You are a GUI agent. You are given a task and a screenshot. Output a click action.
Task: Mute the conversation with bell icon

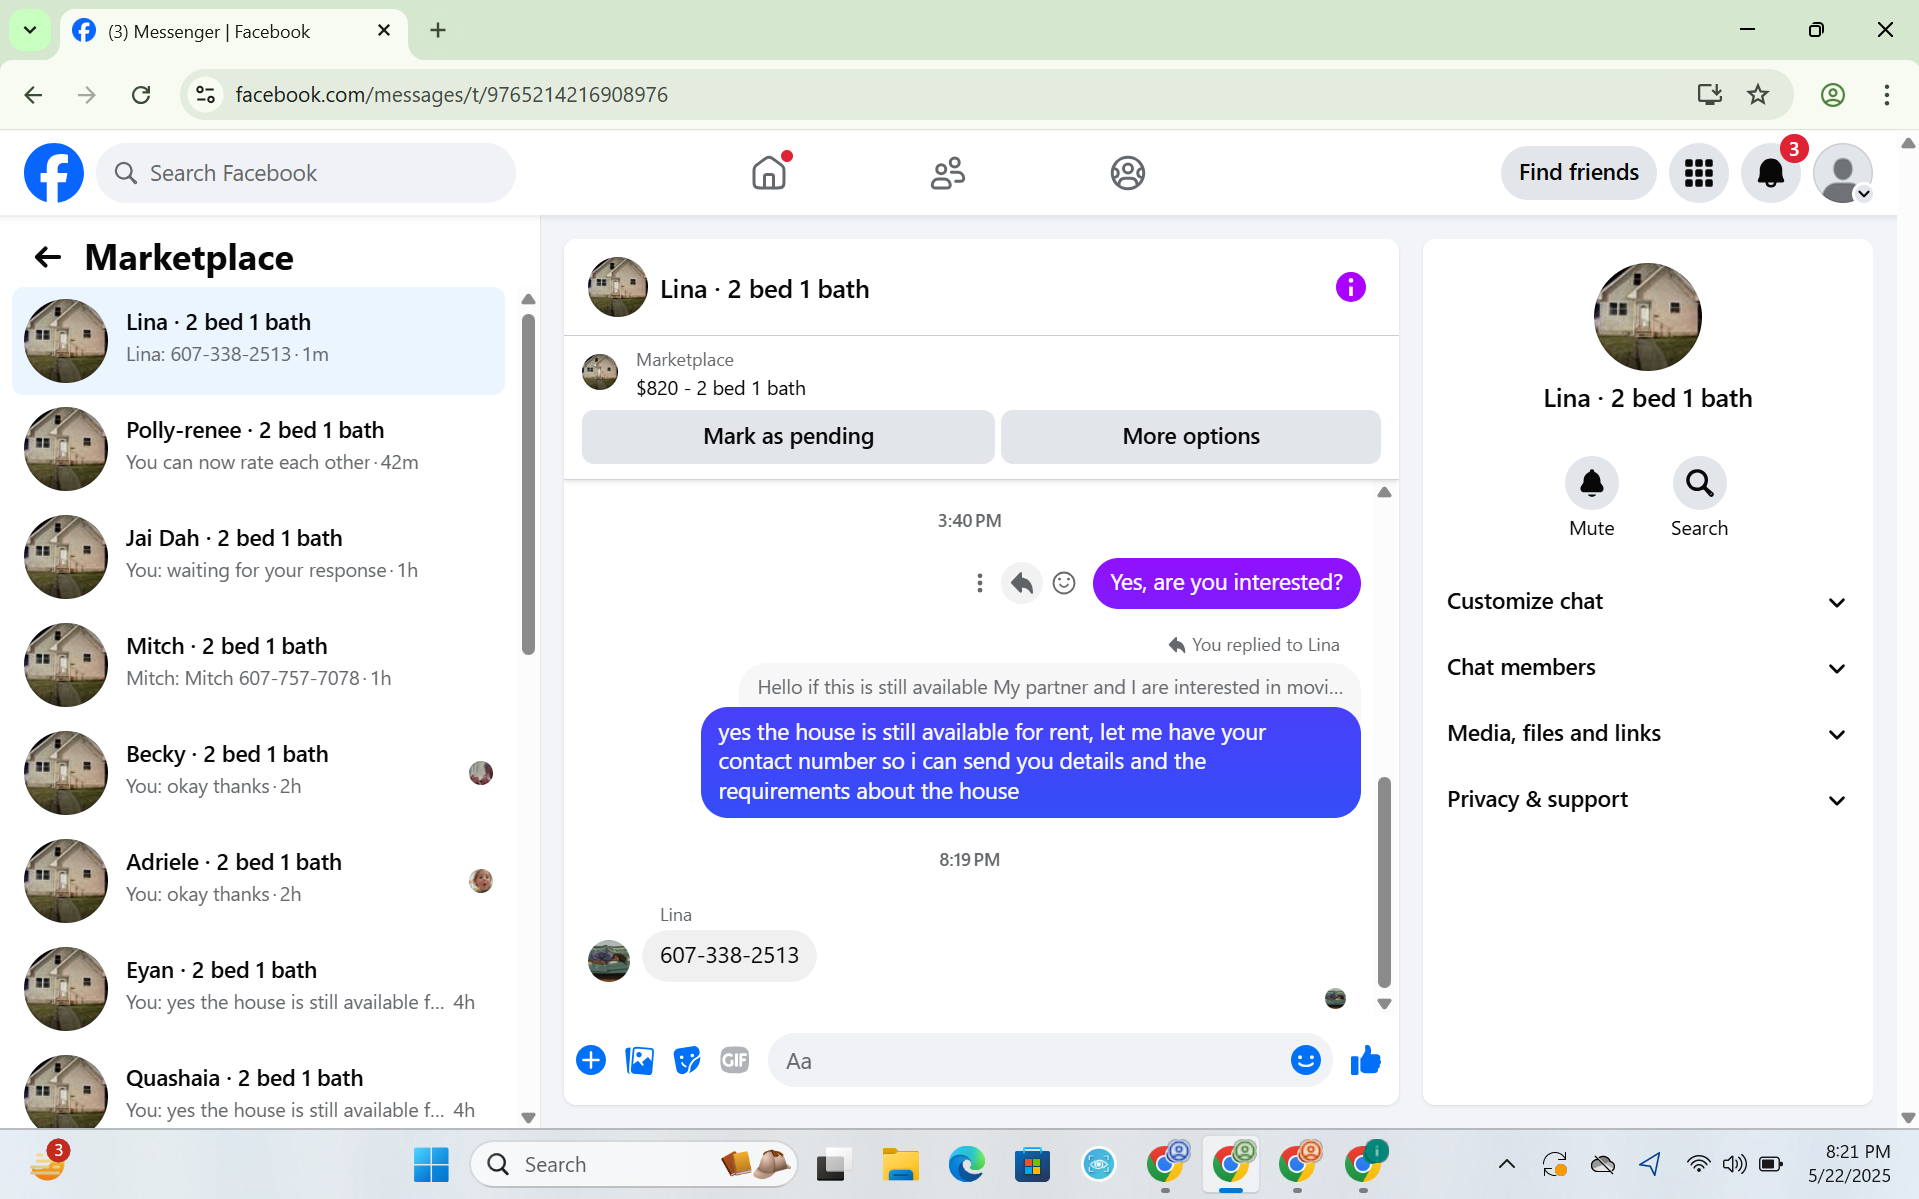pyautogui.click(x=1591, y=485)
